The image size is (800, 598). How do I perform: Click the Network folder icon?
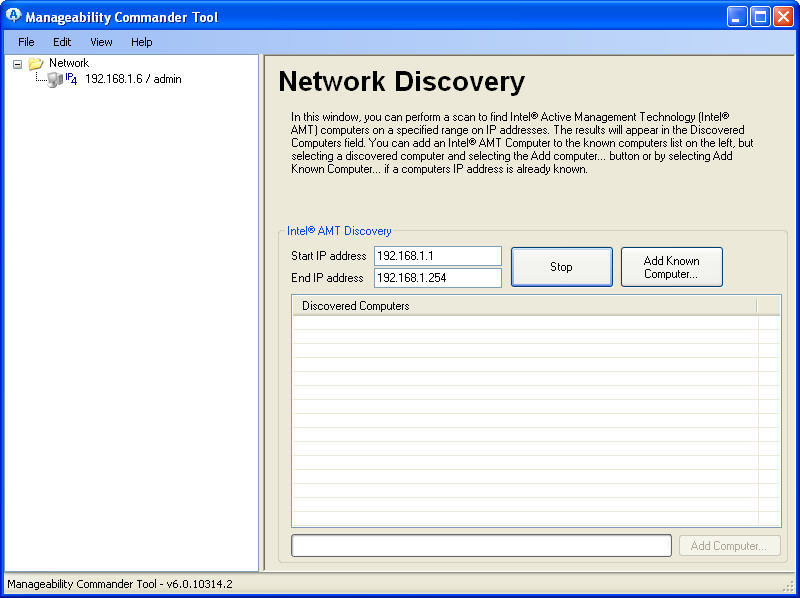[x=35, y=62]
